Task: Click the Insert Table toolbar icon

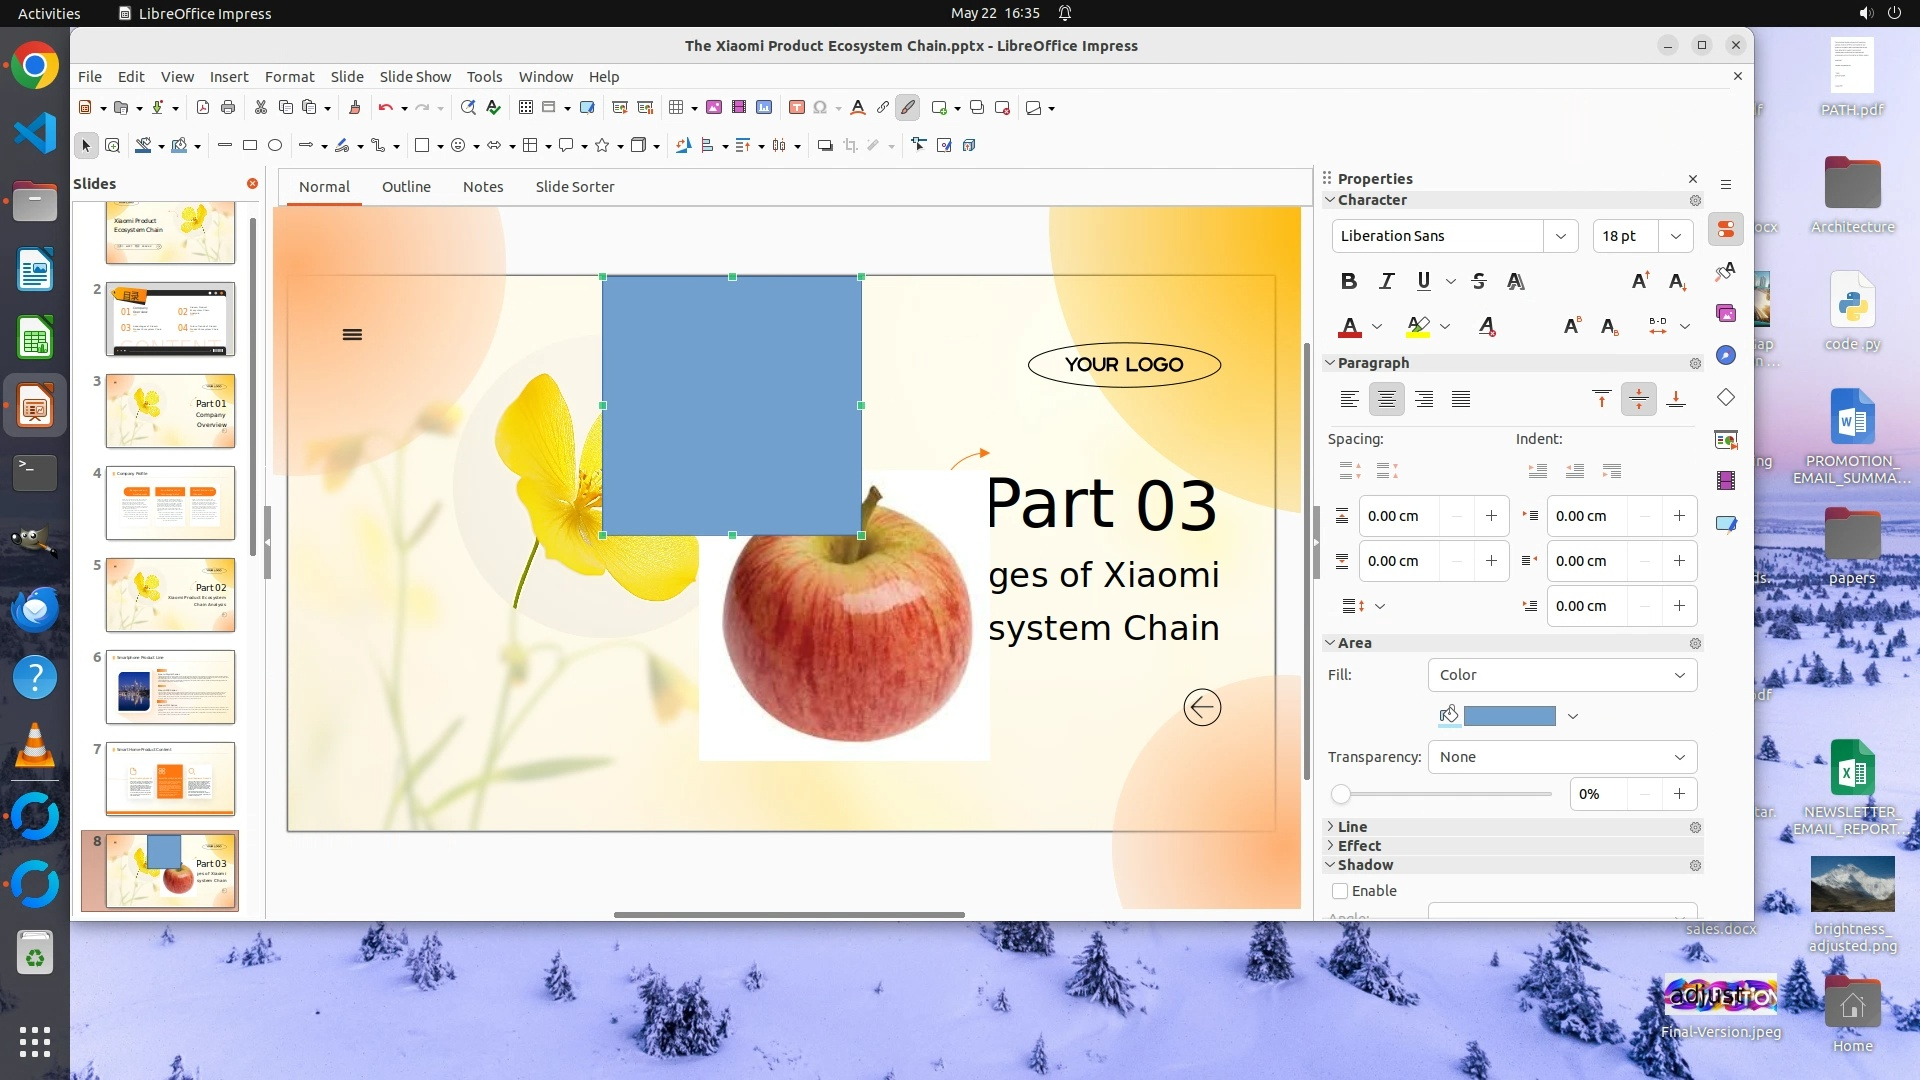Action: [x=676, y=108]
